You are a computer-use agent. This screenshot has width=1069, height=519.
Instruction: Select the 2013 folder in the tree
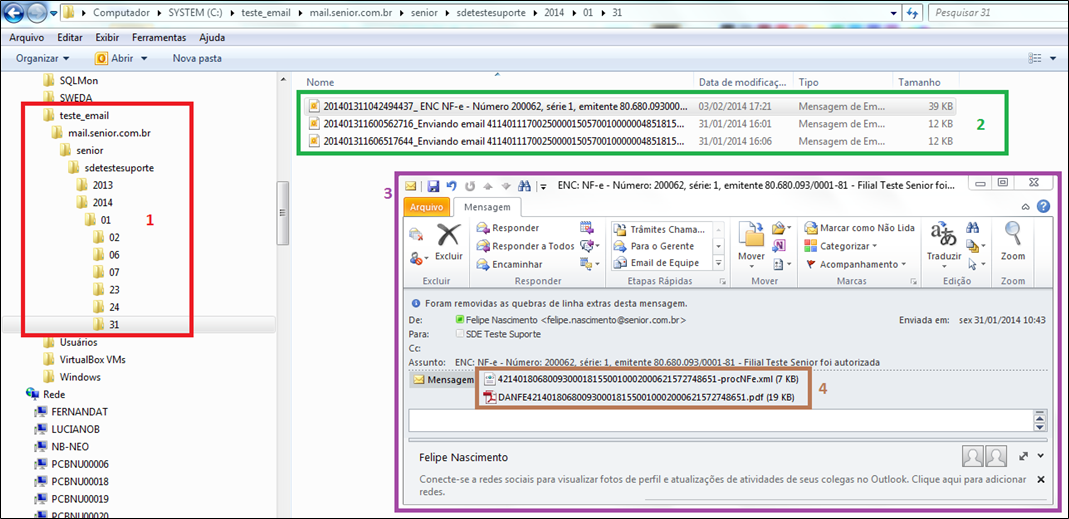coord(95,185)
